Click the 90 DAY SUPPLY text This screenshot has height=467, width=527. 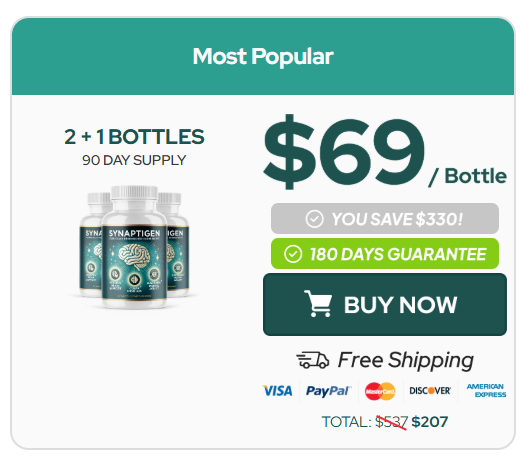click(x=134, y=160)
